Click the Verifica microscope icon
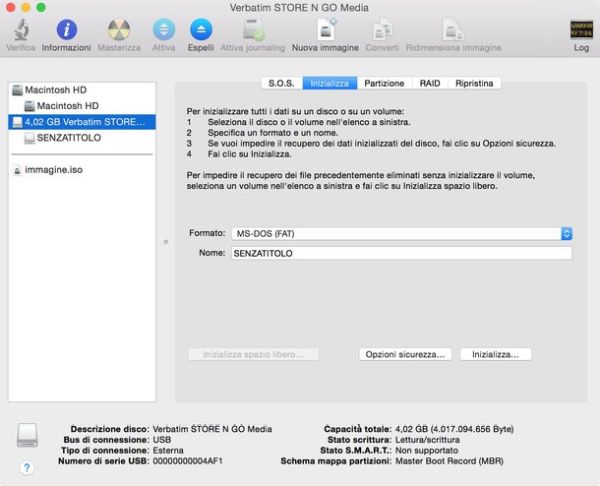 pyautogui.click(x=21, y=30)
